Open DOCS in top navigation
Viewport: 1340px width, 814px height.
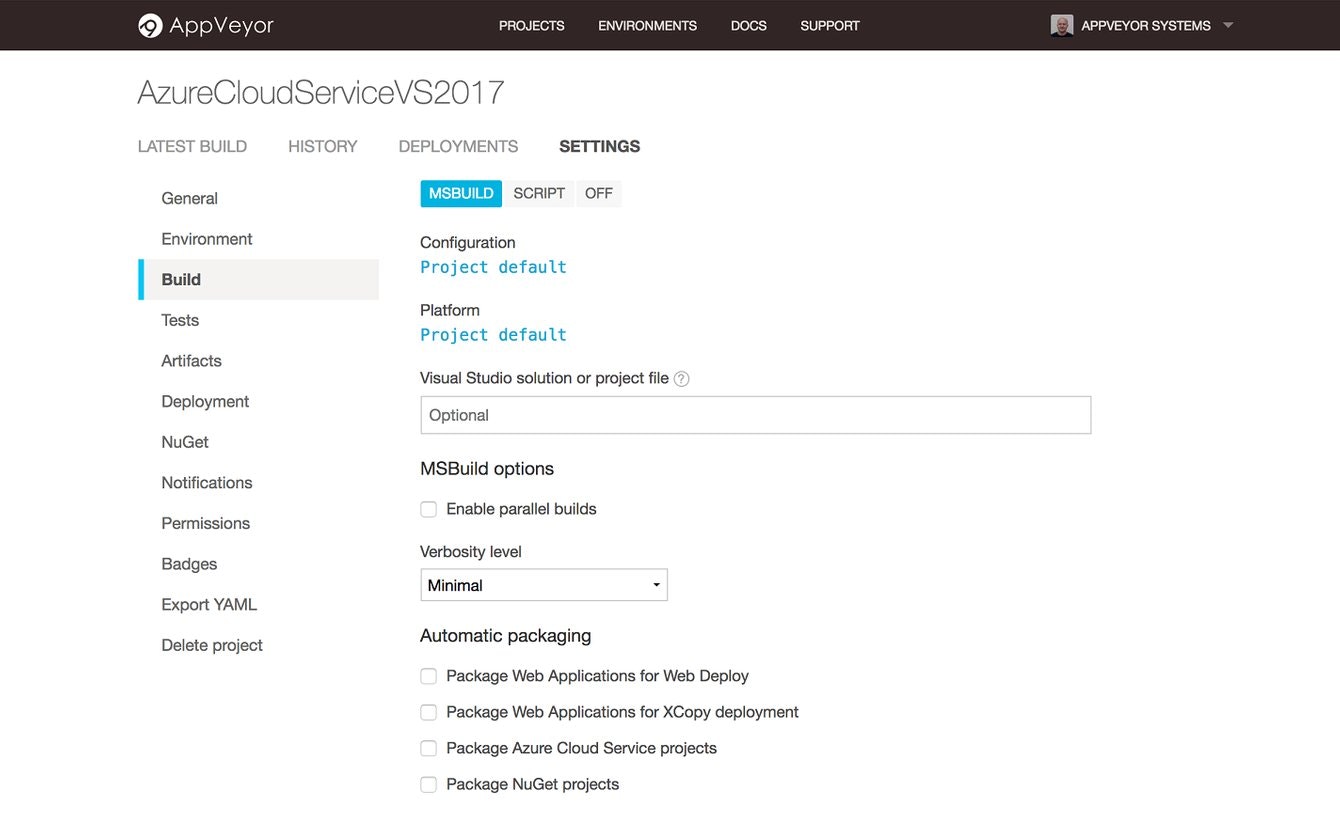pos(749,26)
